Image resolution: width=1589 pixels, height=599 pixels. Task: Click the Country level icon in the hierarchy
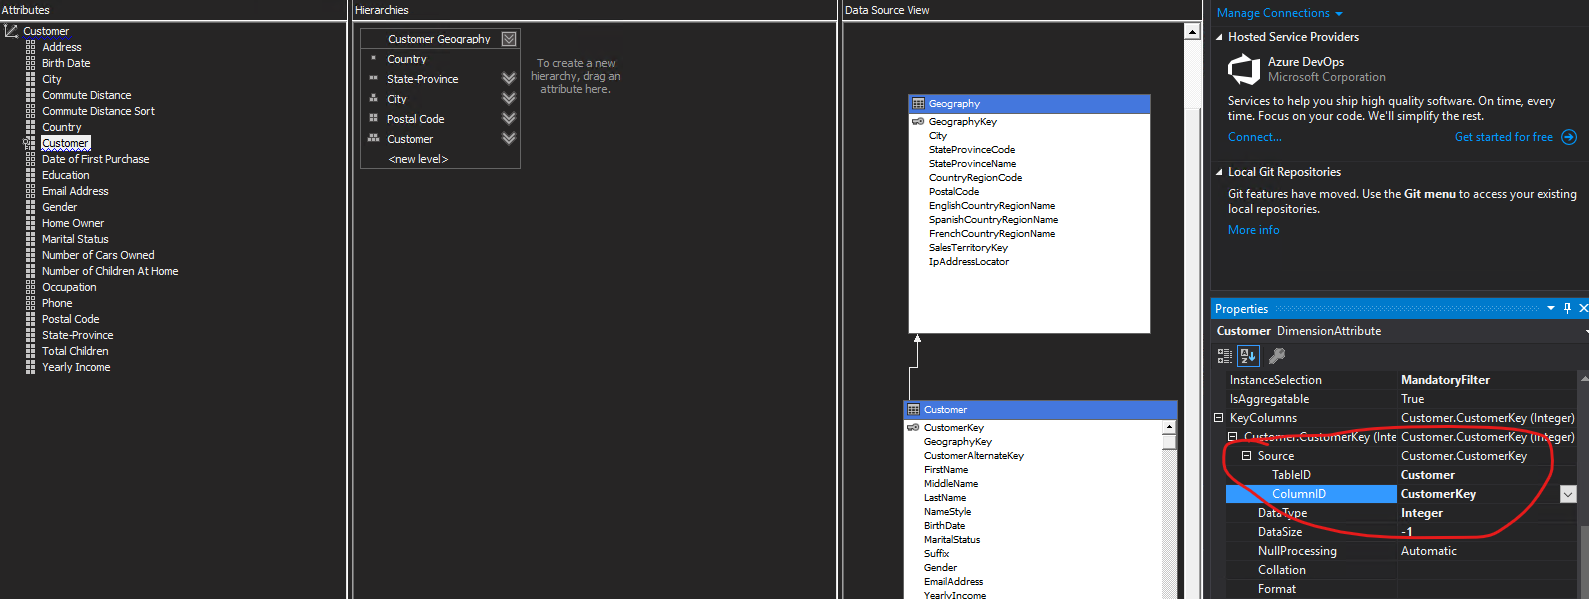(373, 58)
